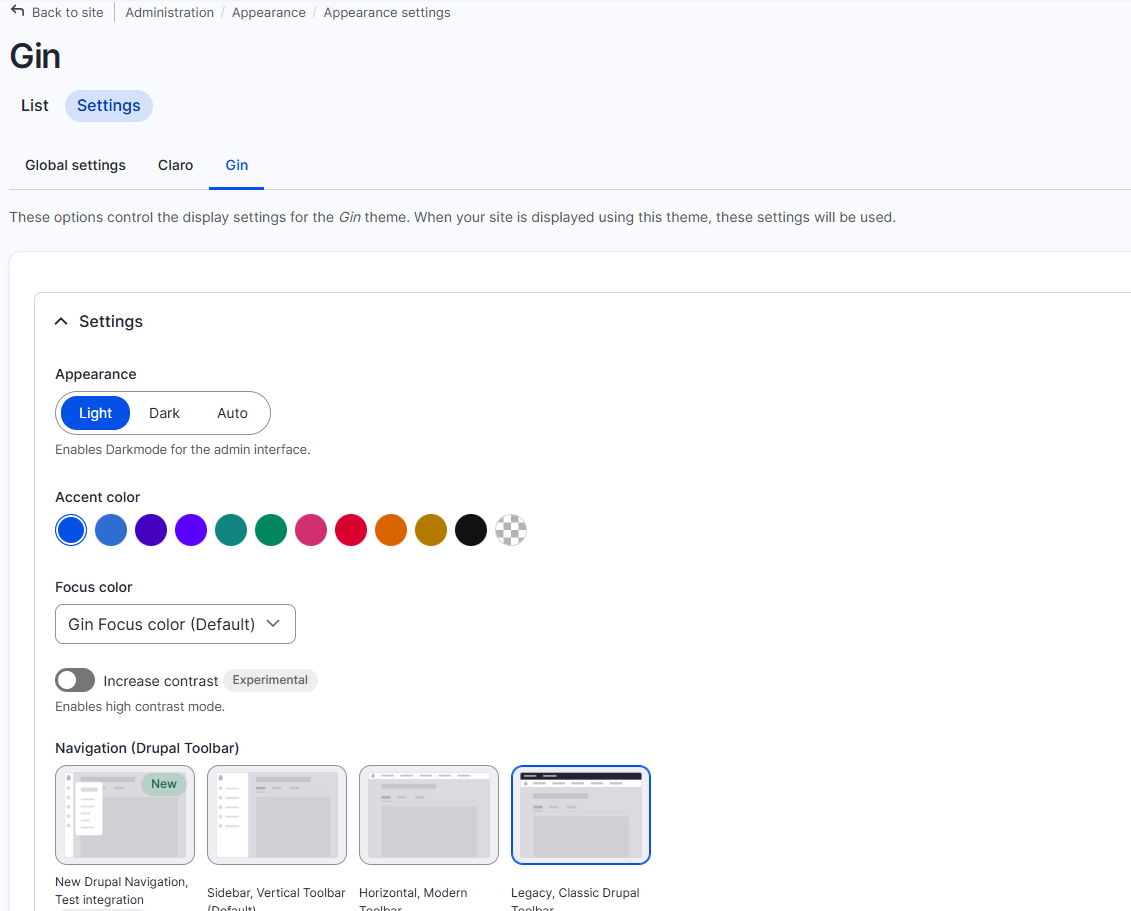
Task: Click the Experimental badge
Action: [270, 680]
